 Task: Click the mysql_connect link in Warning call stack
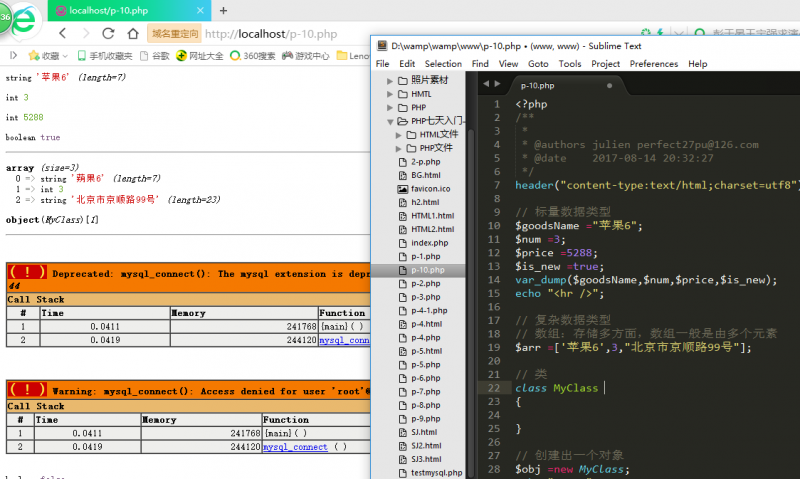(294, 447)
